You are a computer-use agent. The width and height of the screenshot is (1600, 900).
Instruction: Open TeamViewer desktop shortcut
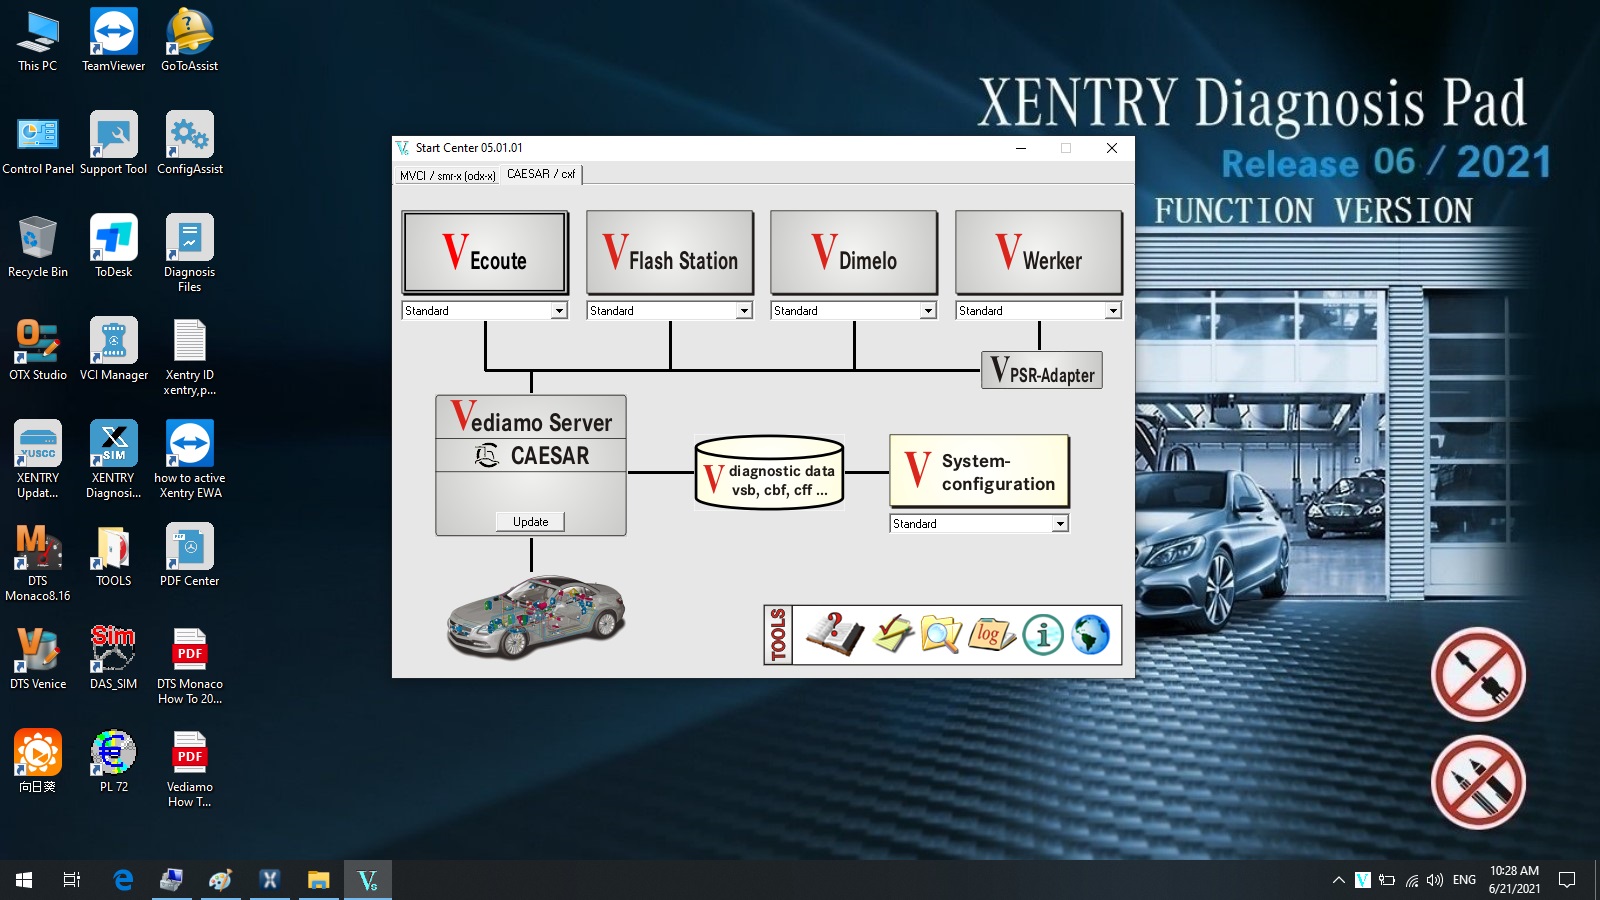click(114, 41)
